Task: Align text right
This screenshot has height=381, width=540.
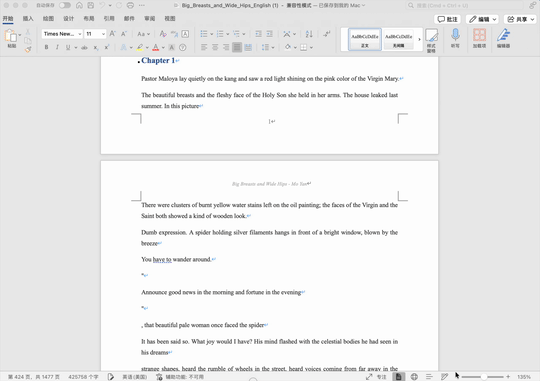Action: point(226,47)
